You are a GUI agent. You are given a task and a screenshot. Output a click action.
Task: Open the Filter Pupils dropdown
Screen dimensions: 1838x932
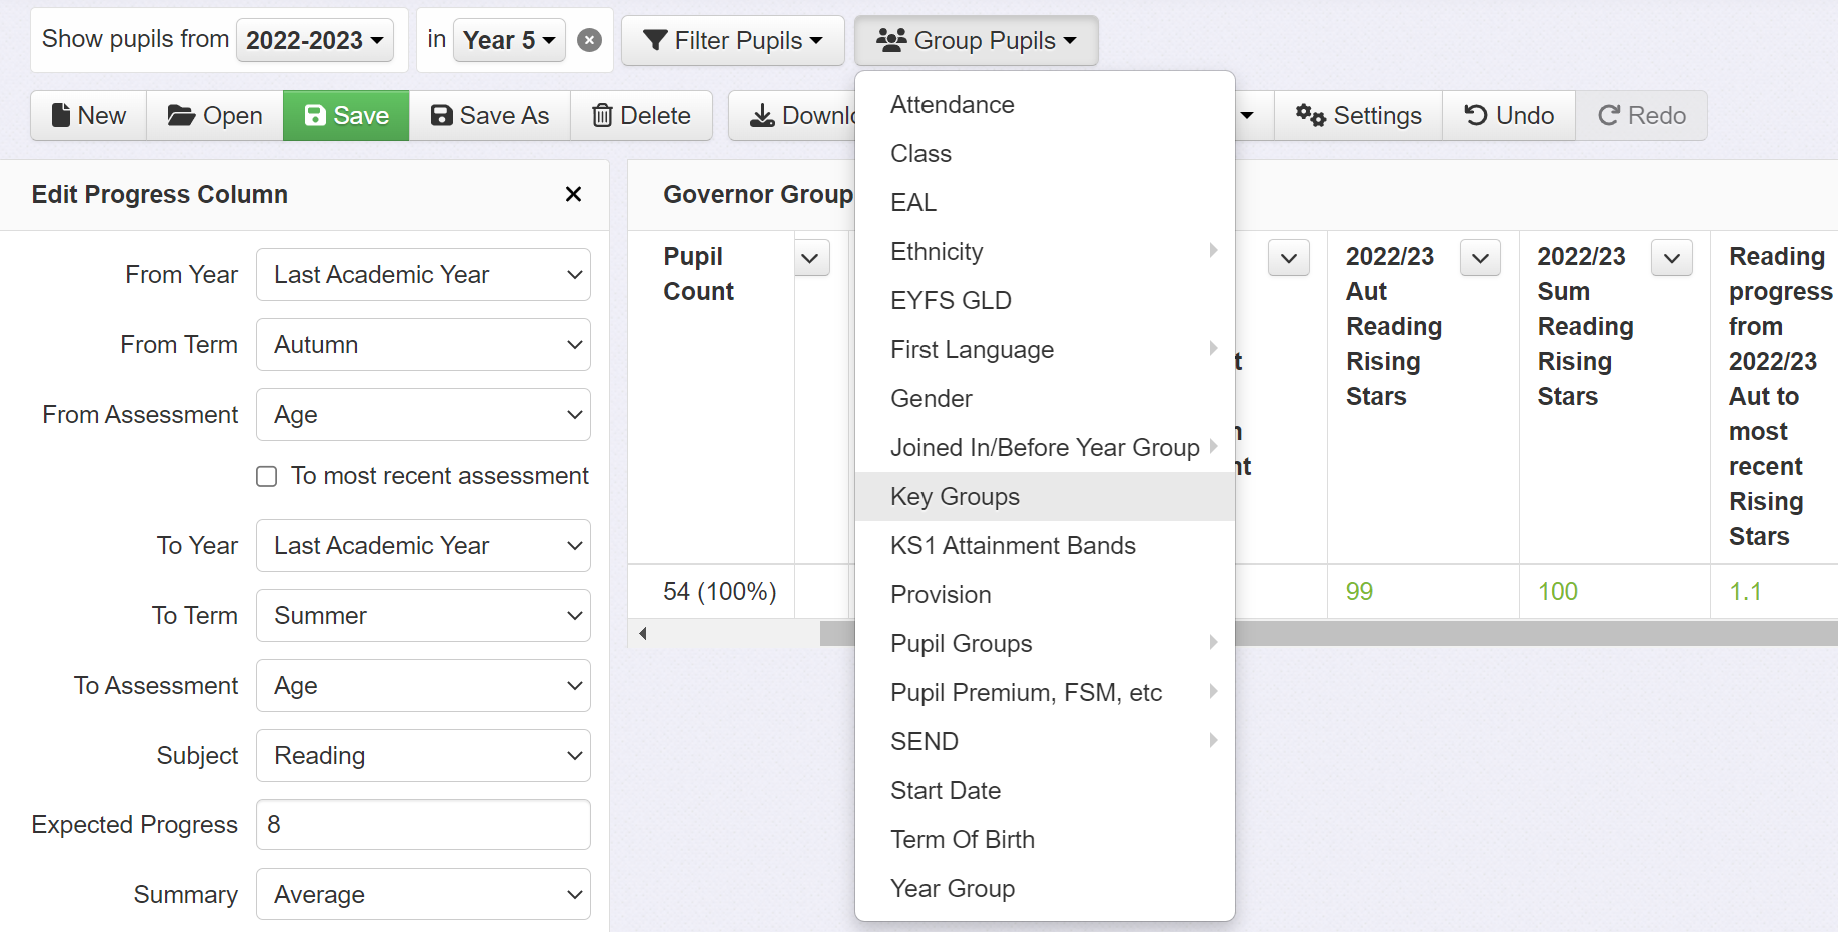(x=733, y=40)
